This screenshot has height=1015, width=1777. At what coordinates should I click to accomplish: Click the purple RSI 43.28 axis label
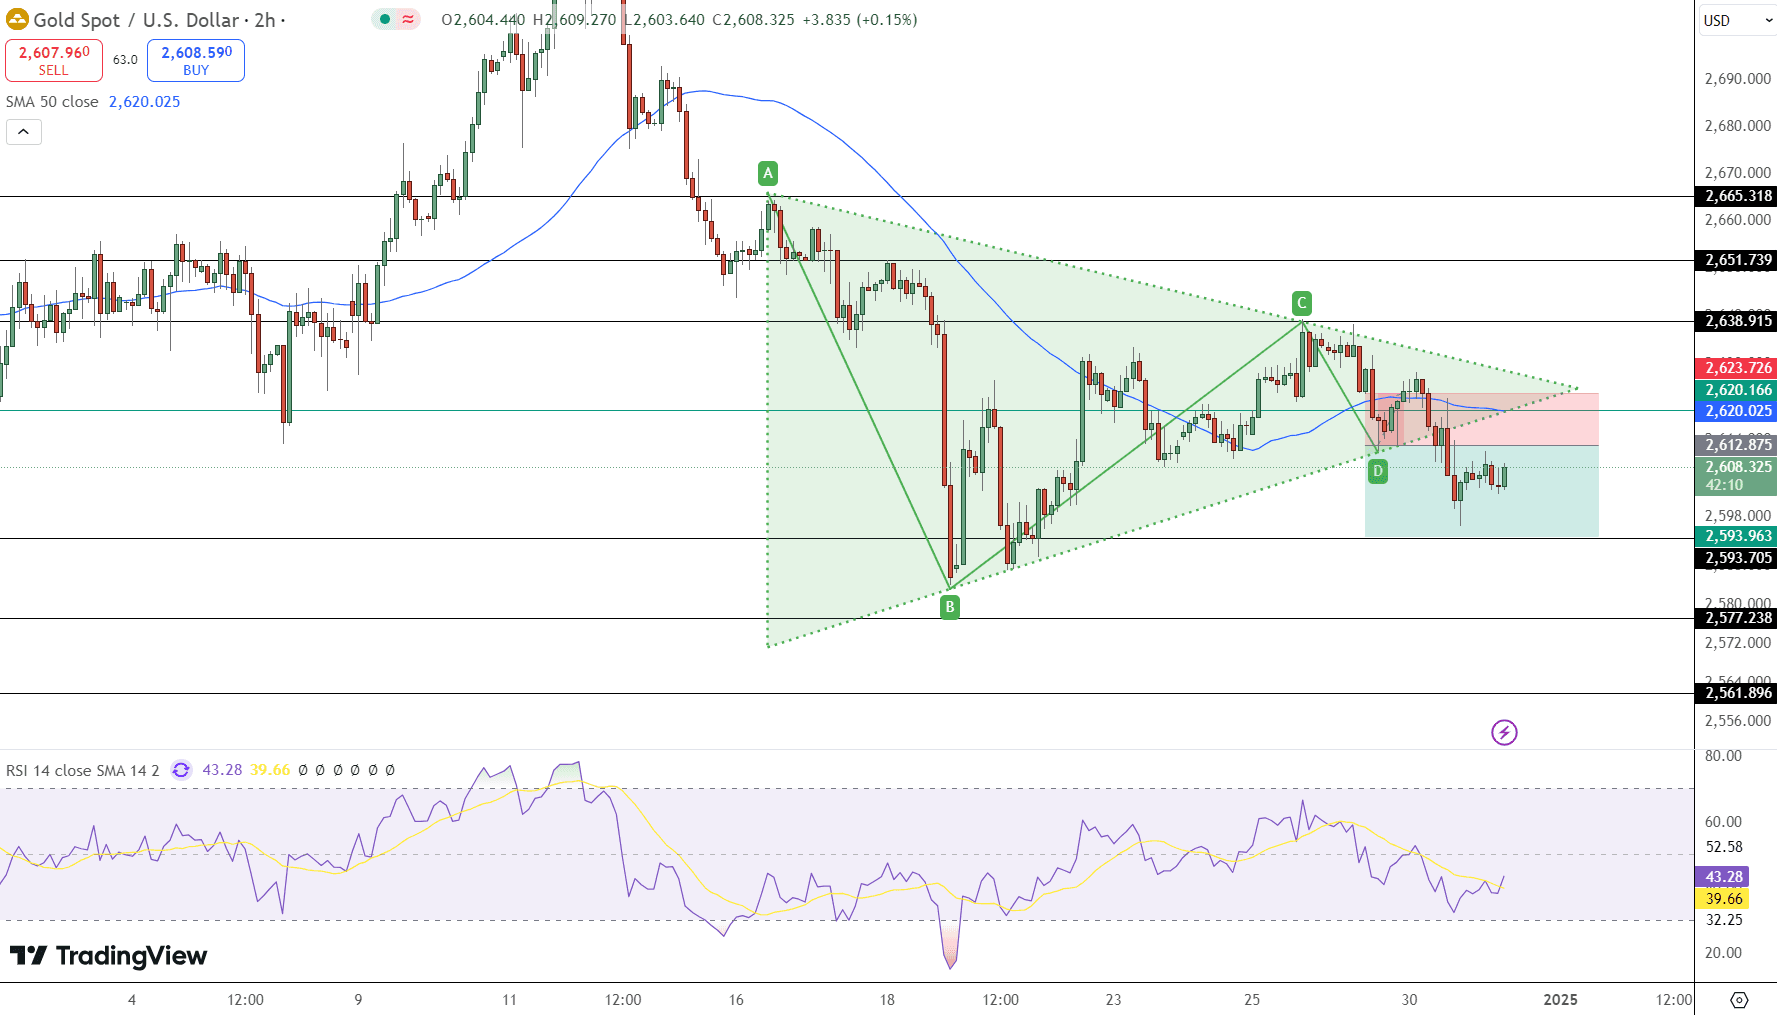[x=1722, y=877]
